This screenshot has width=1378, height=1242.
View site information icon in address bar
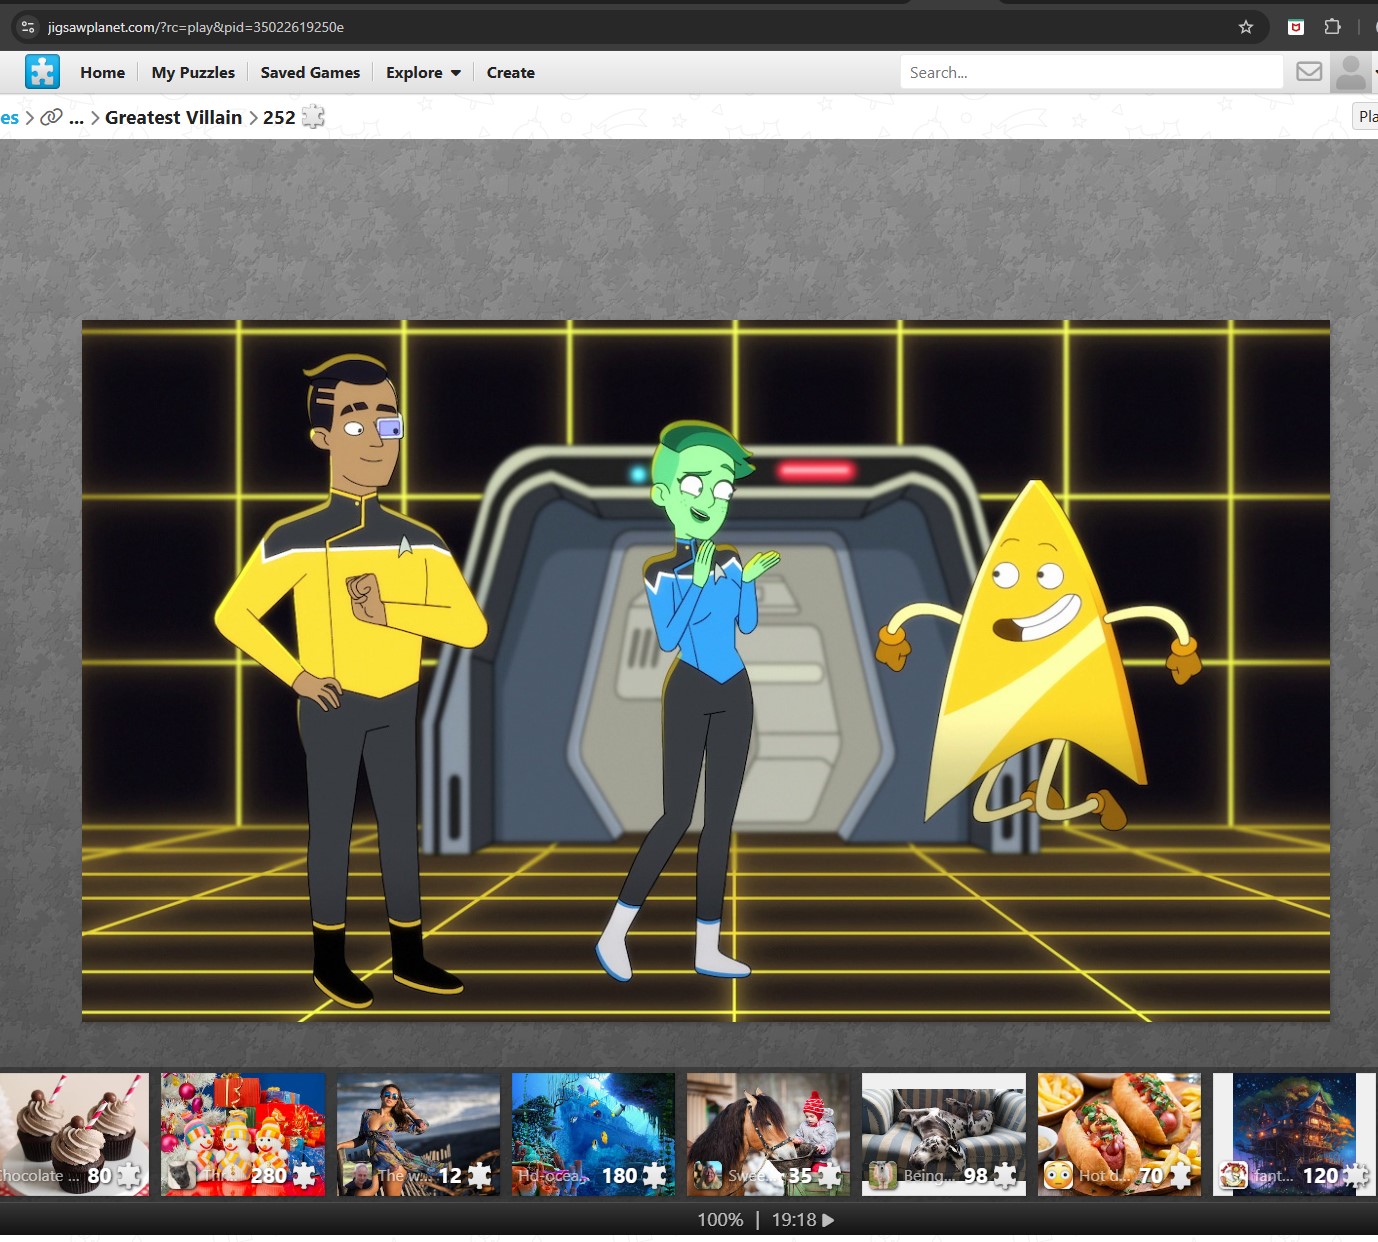pyautogui.click(x=28, y=27)
